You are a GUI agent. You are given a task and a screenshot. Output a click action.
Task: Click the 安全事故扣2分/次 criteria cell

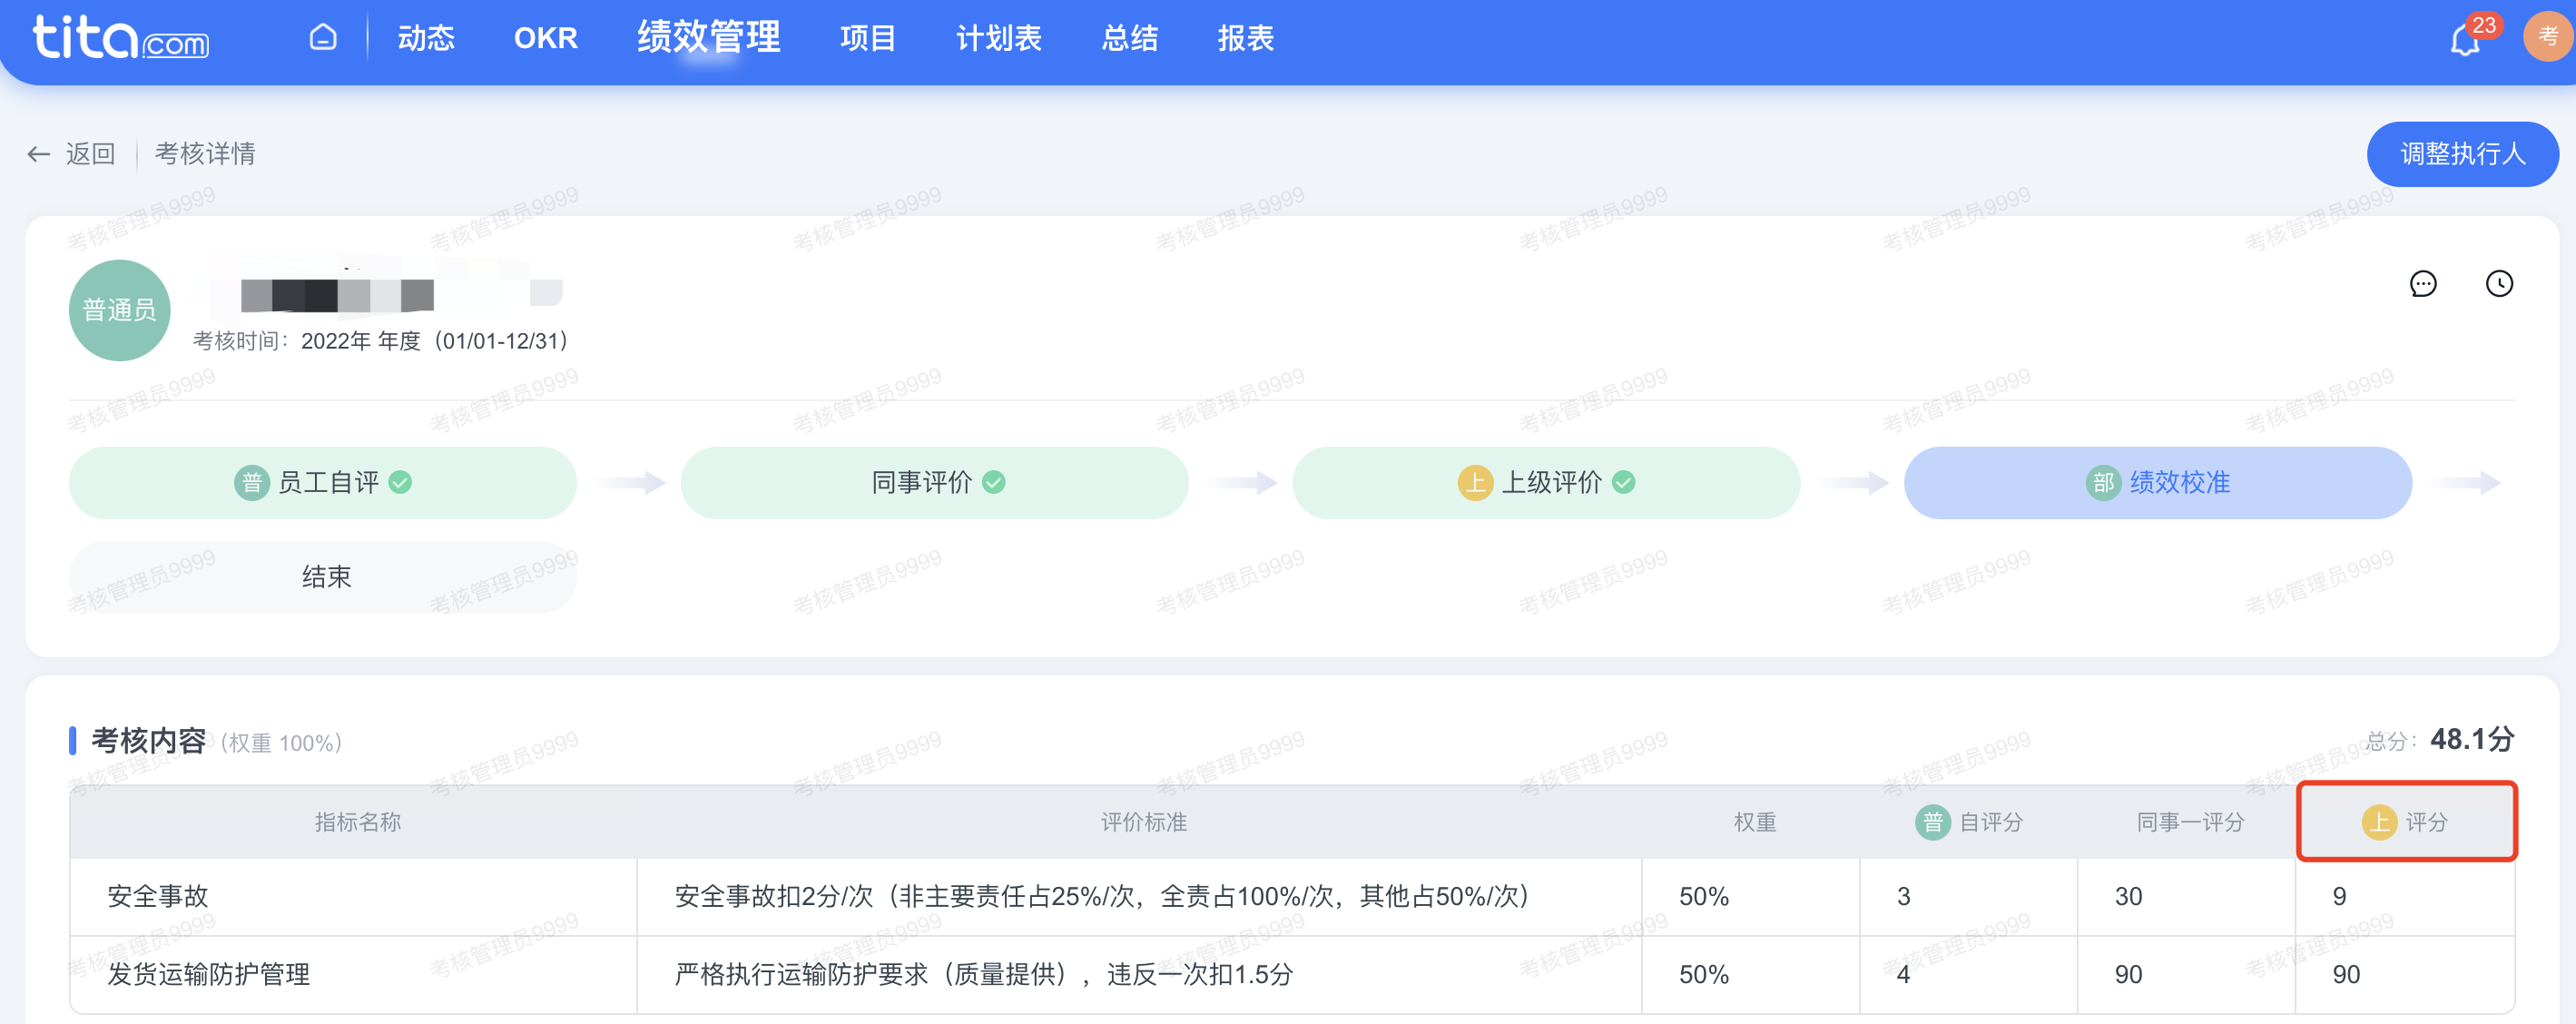(1139, 897)
